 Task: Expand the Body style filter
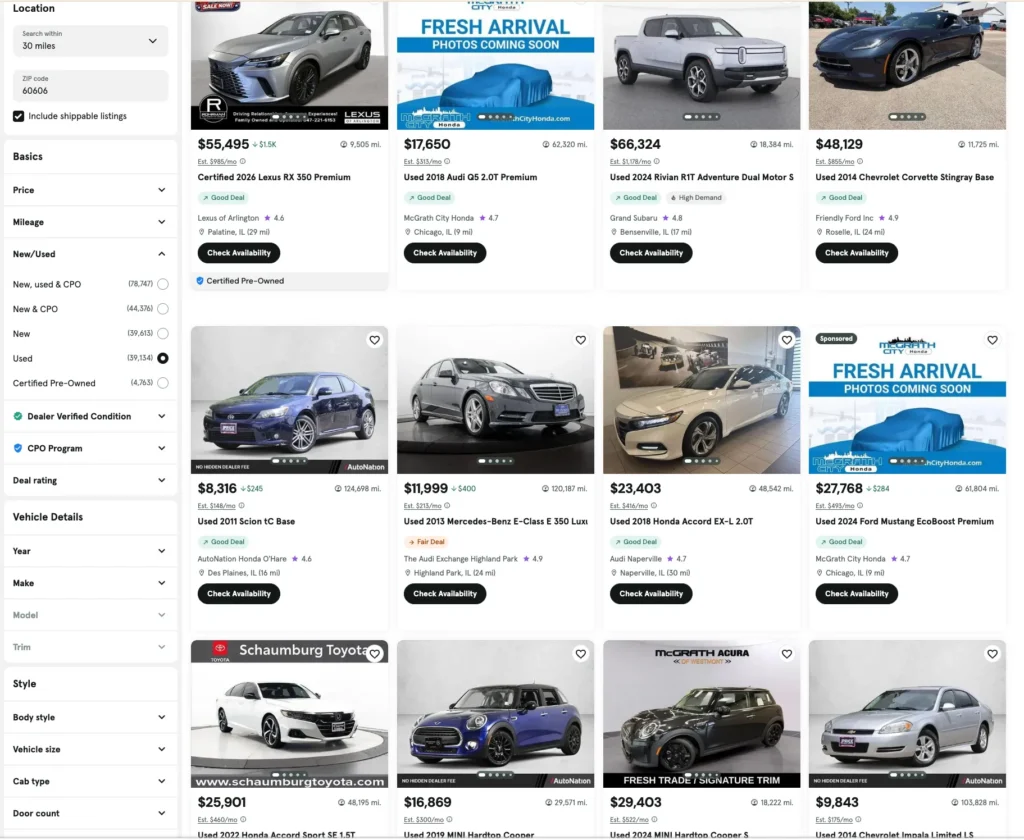[90, 717]
